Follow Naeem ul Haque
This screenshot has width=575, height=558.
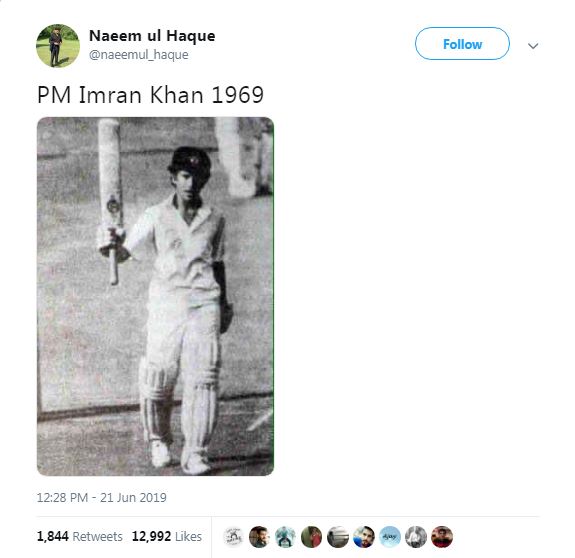[462, 44]
